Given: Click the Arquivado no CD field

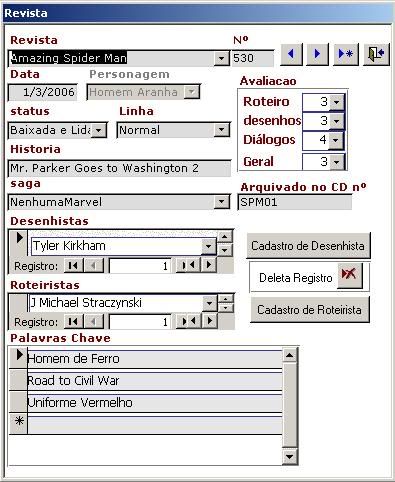Looking at the screenshot, I should pyautogui.click(x=295, y=202).
